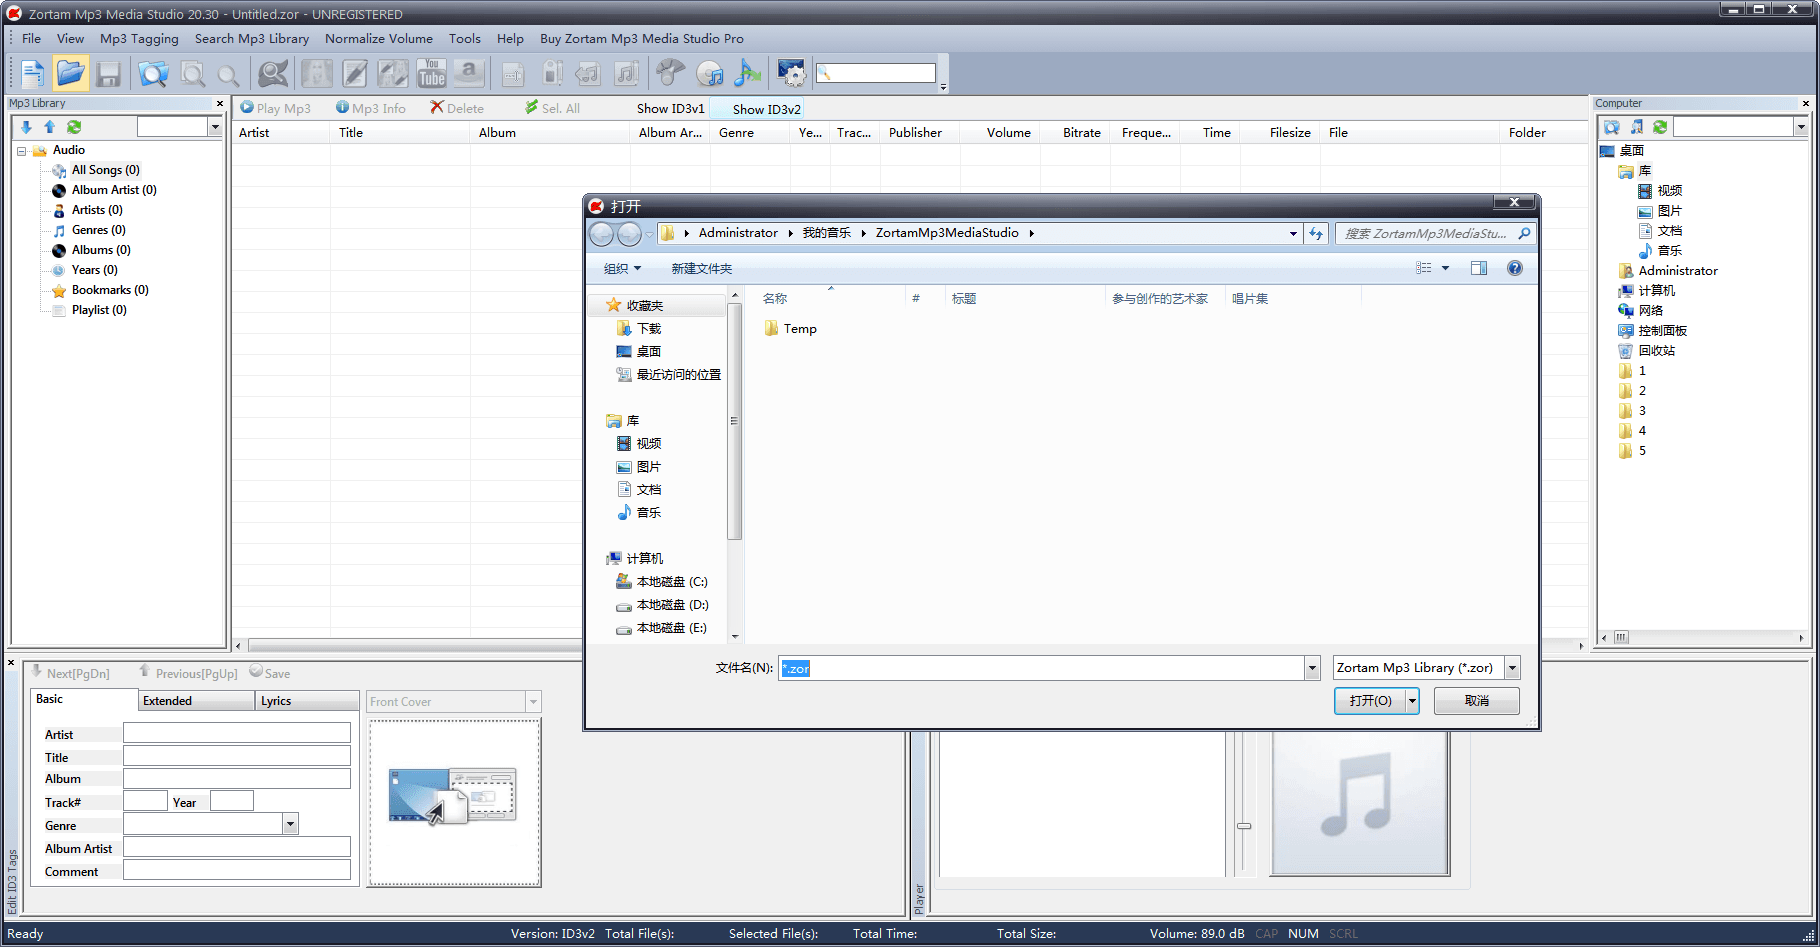Click the Publisher column header
Image resolution: width=1820 pixels, height=947 pixels.
(x=915, y=132)
